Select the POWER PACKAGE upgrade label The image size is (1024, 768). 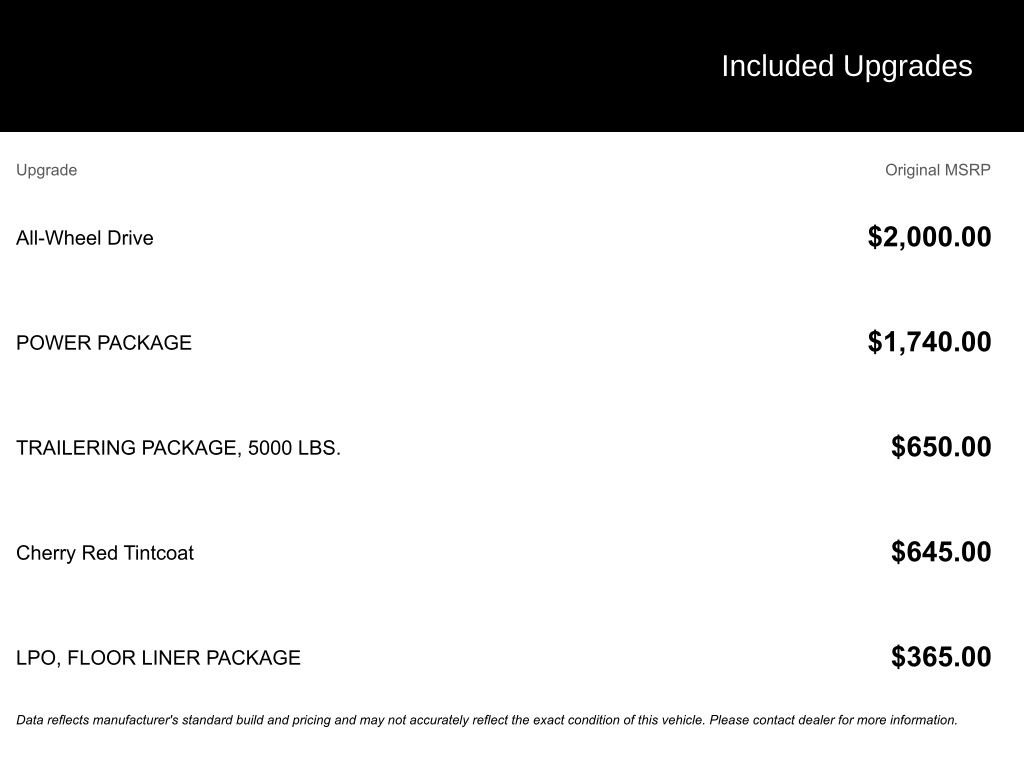pos(103,343)
